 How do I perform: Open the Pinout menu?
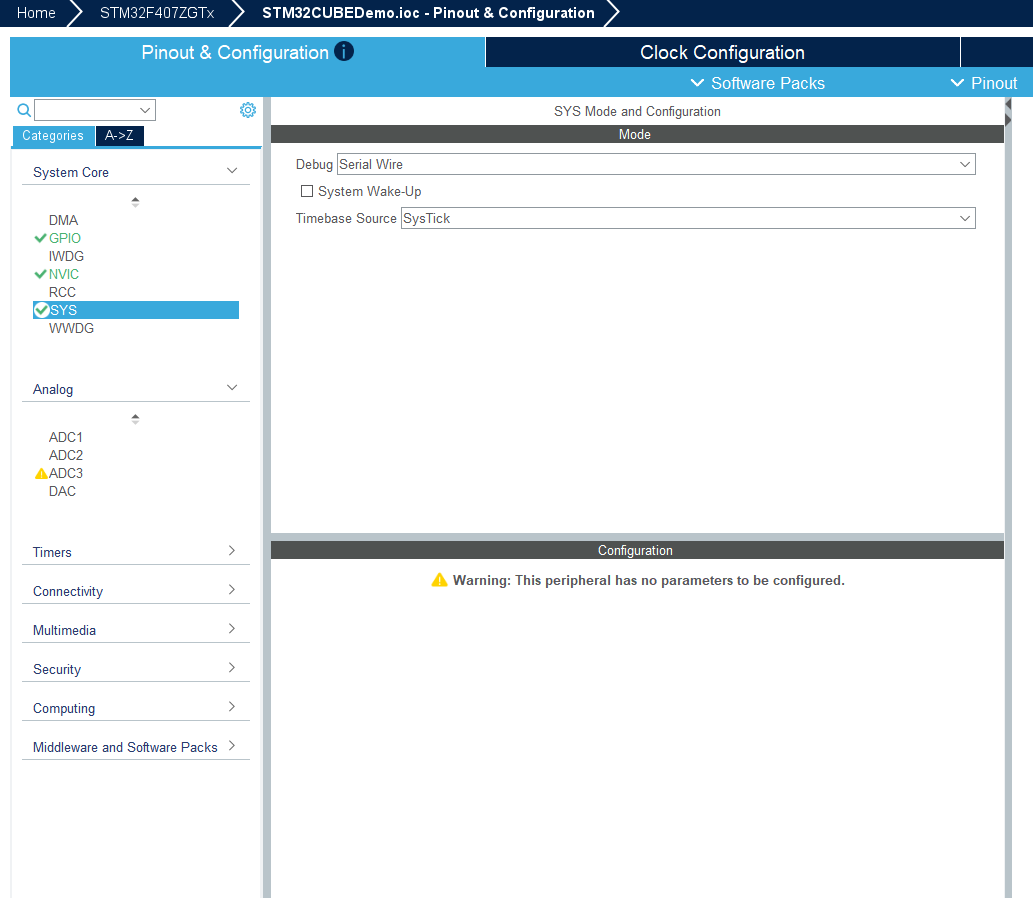click(984, 83)
